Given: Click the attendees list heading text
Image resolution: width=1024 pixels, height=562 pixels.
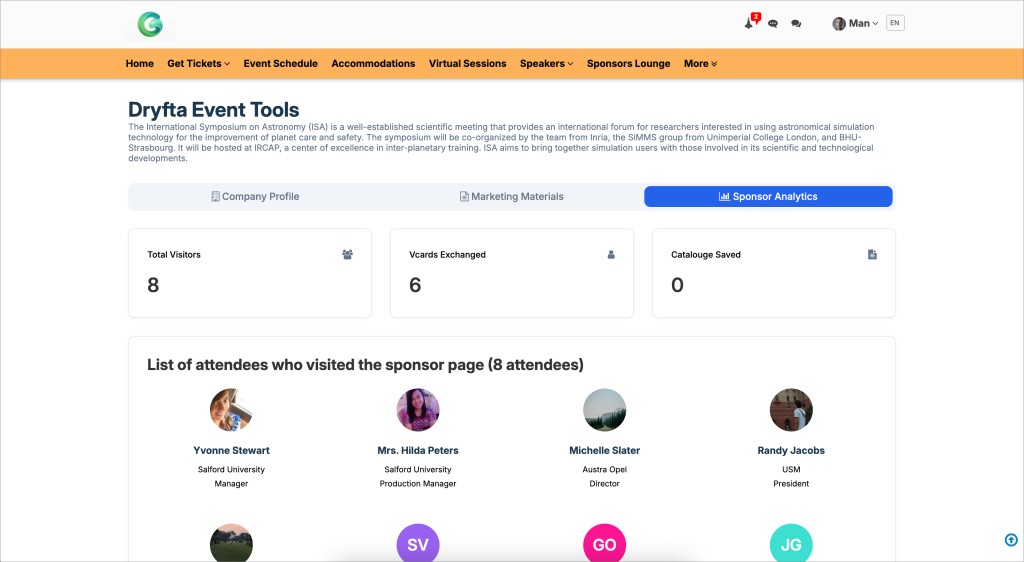Looking at the screenshot, I should pos(365,365).
